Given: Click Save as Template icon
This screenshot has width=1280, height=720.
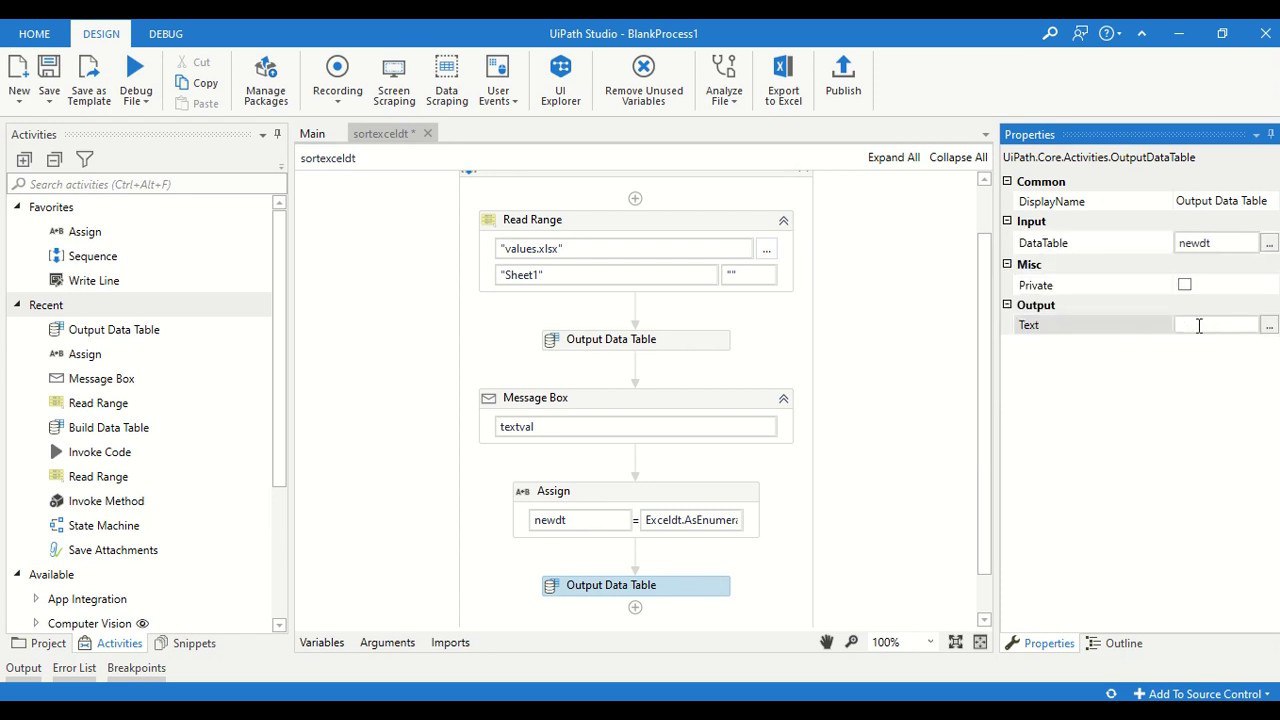Looking at the screenshot, I should (89, 67).
